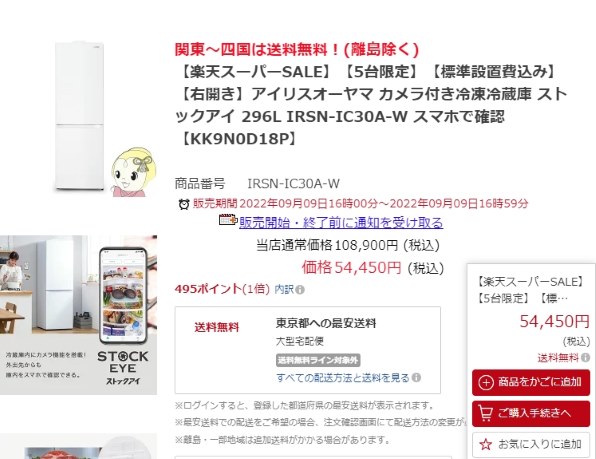Click the cart icon on ご購入手続きへ
The image size is (596, 459).
pyautogui.click(x=485, y=413)
